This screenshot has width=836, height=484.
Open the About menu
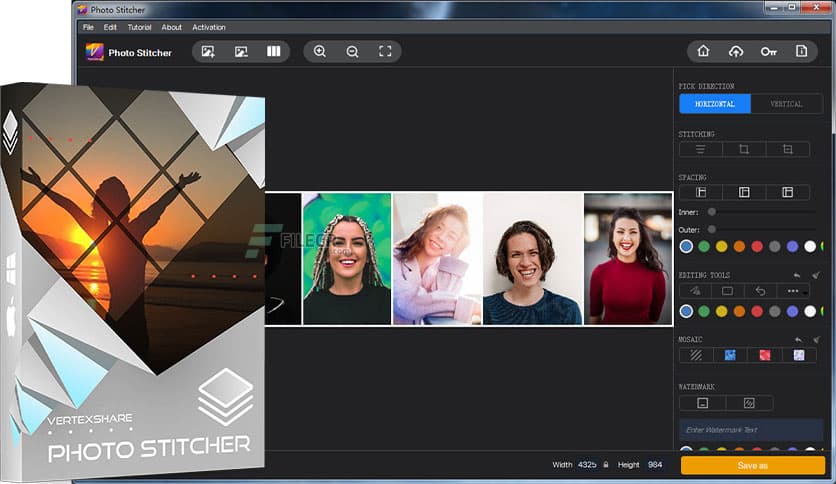click(172, 27)
